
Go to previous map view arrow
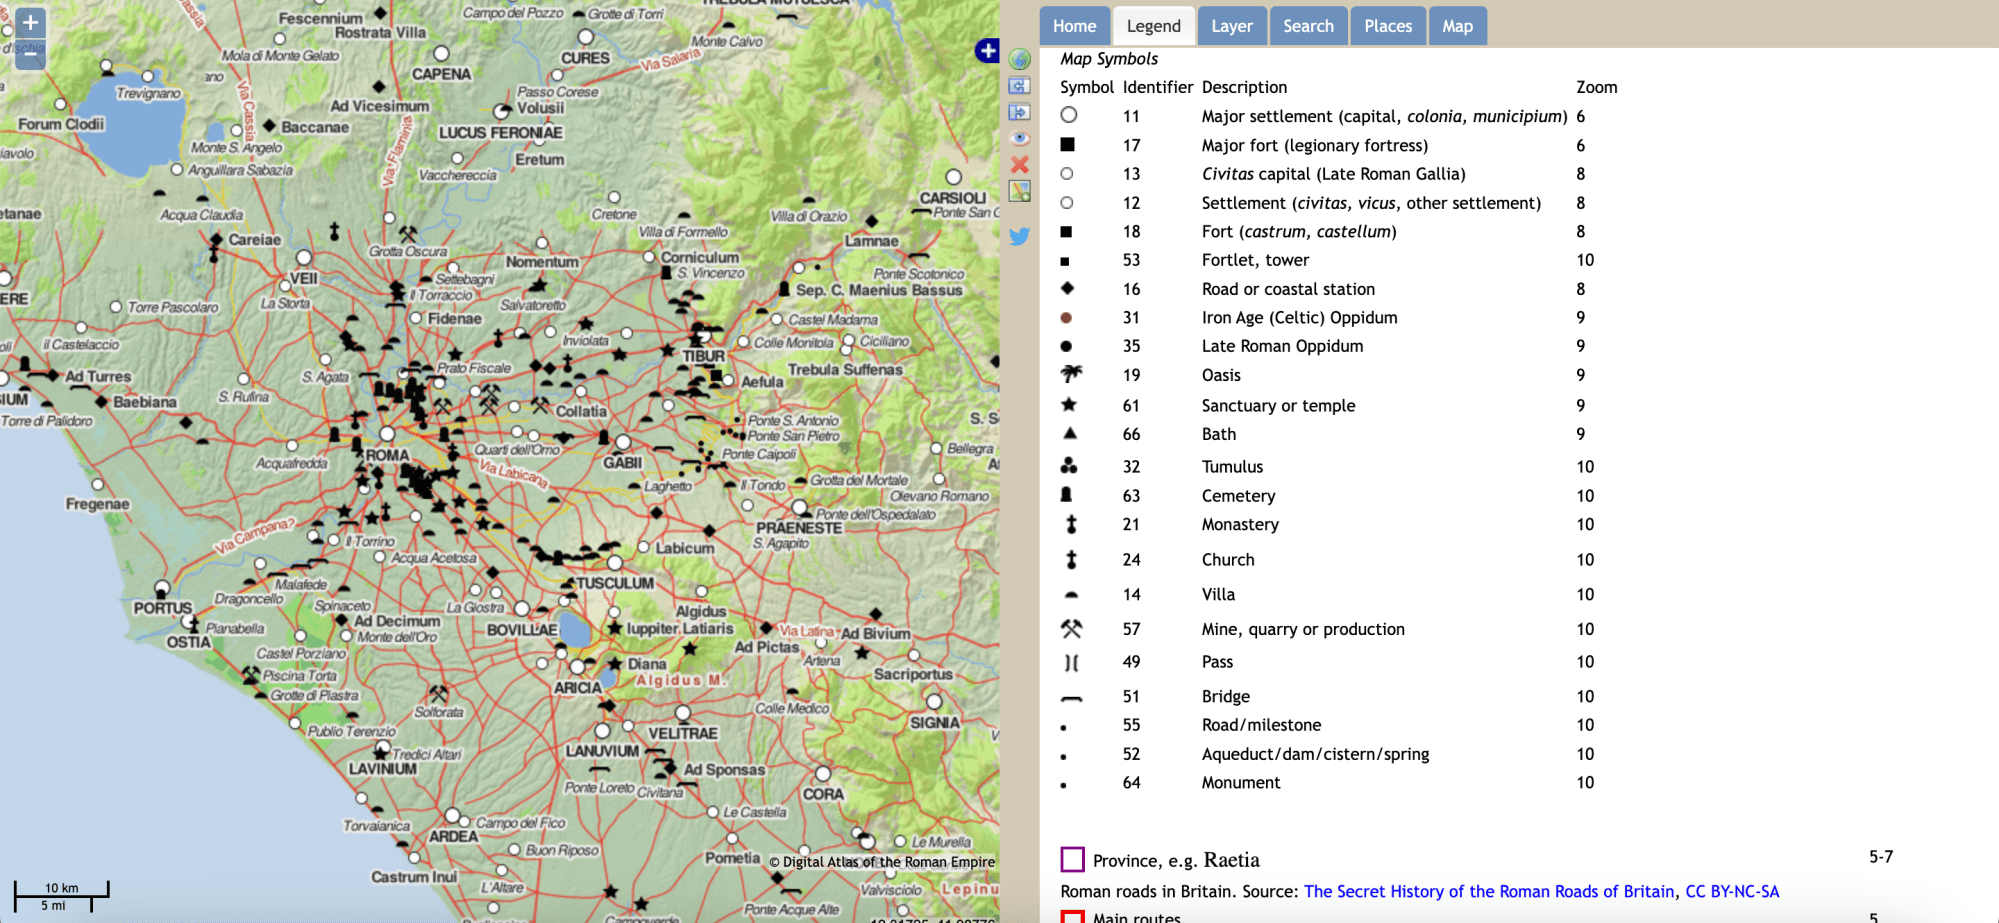point(1019,86)
